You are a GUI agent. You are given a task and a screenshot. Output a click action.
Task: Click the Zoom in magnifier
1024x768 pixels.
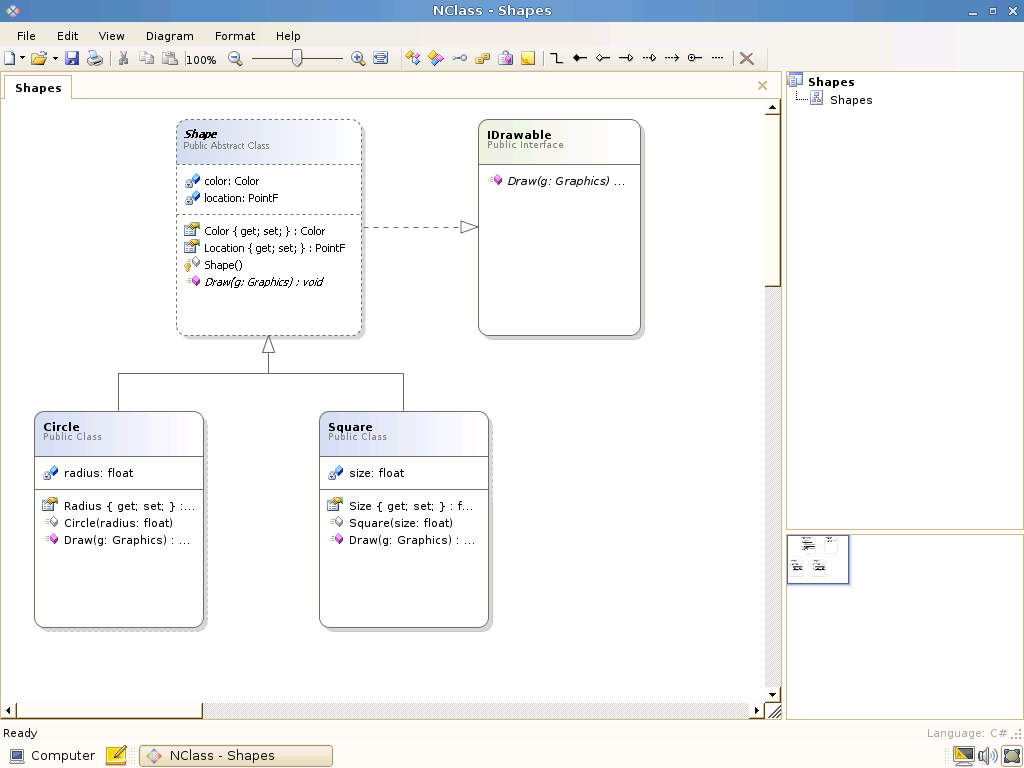358,58
